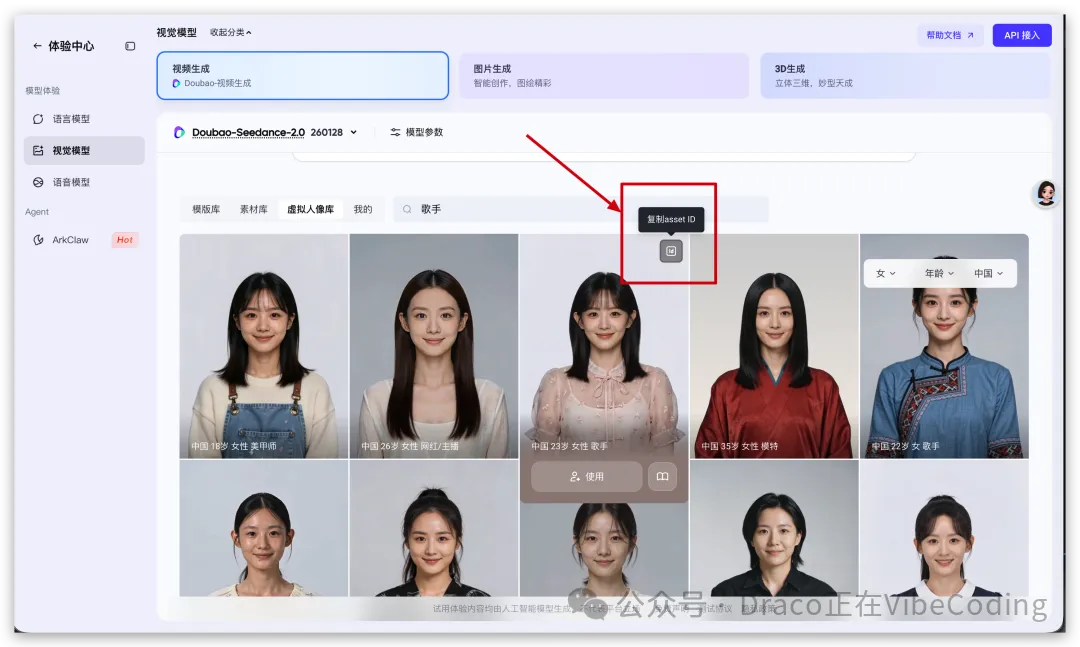Click the avatar assistant icon on the right
The image size is (1080, 647).
1046,194
